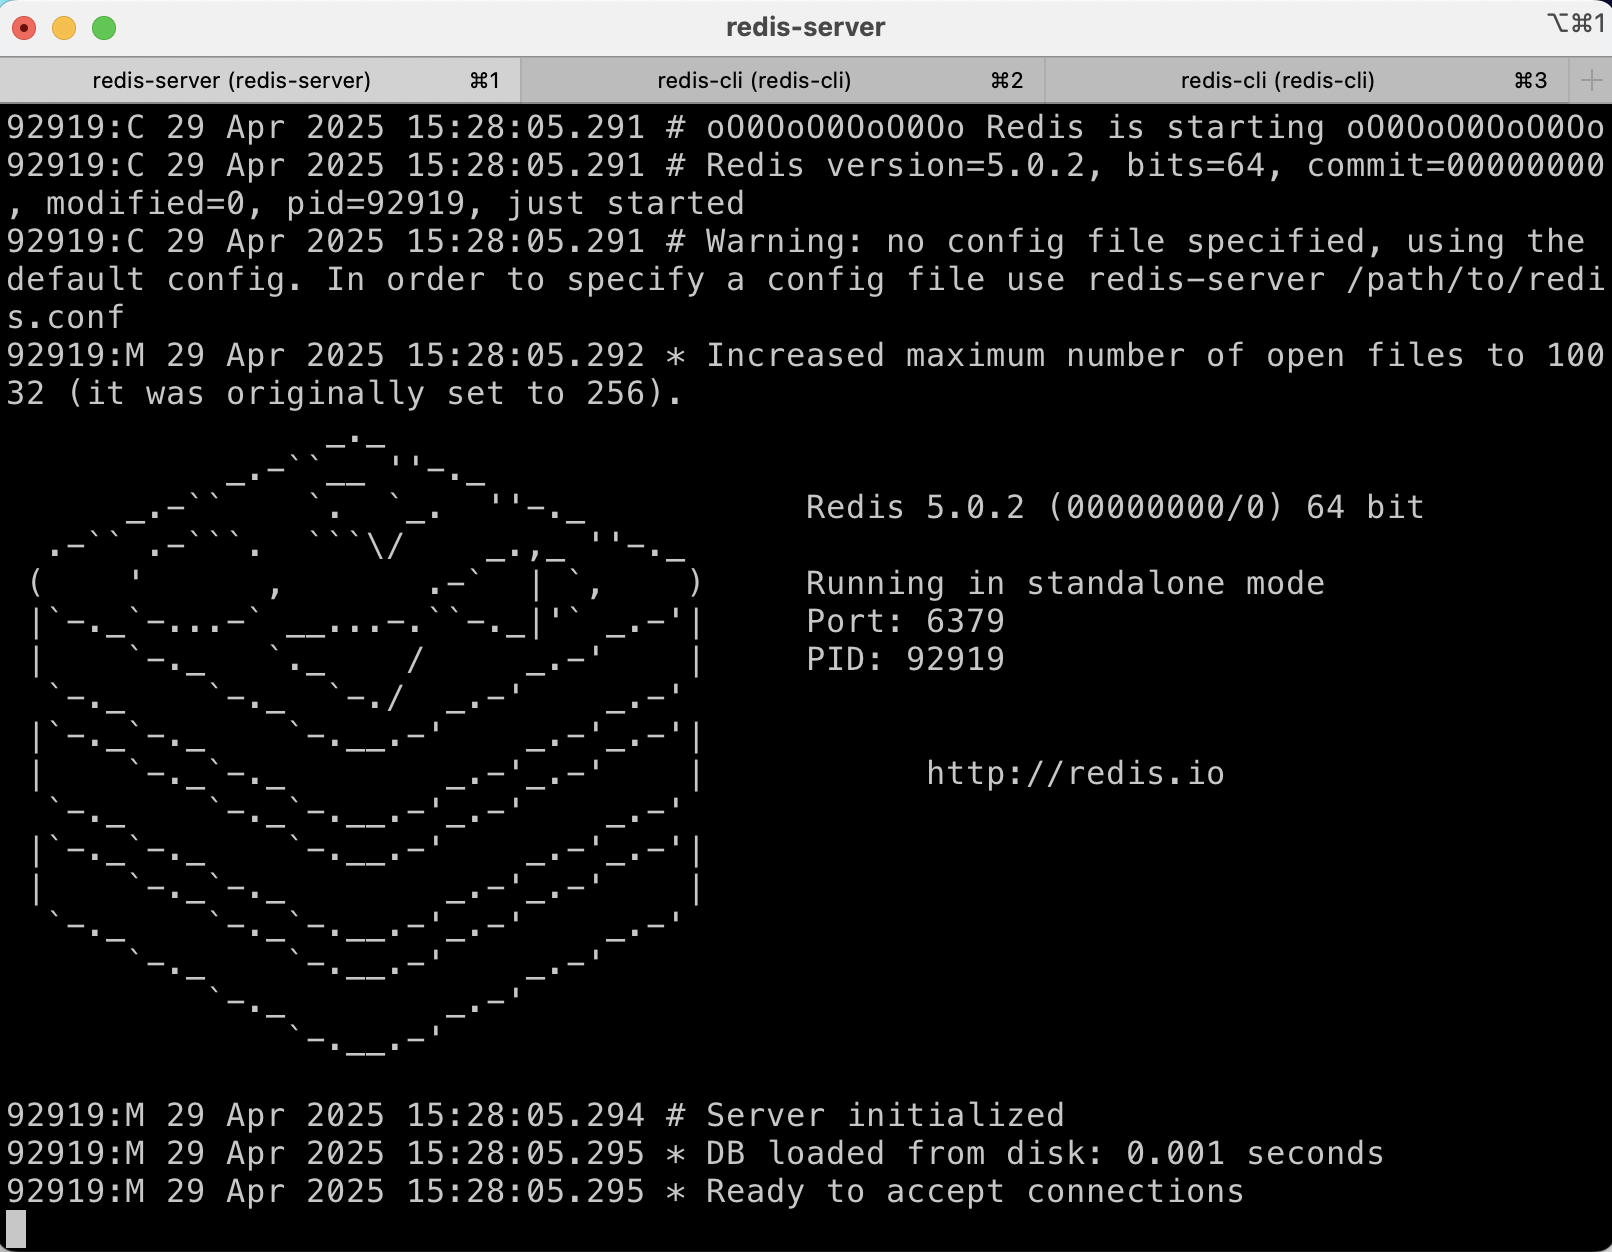Maximize the redis-server window

click(x=104, y=28)
